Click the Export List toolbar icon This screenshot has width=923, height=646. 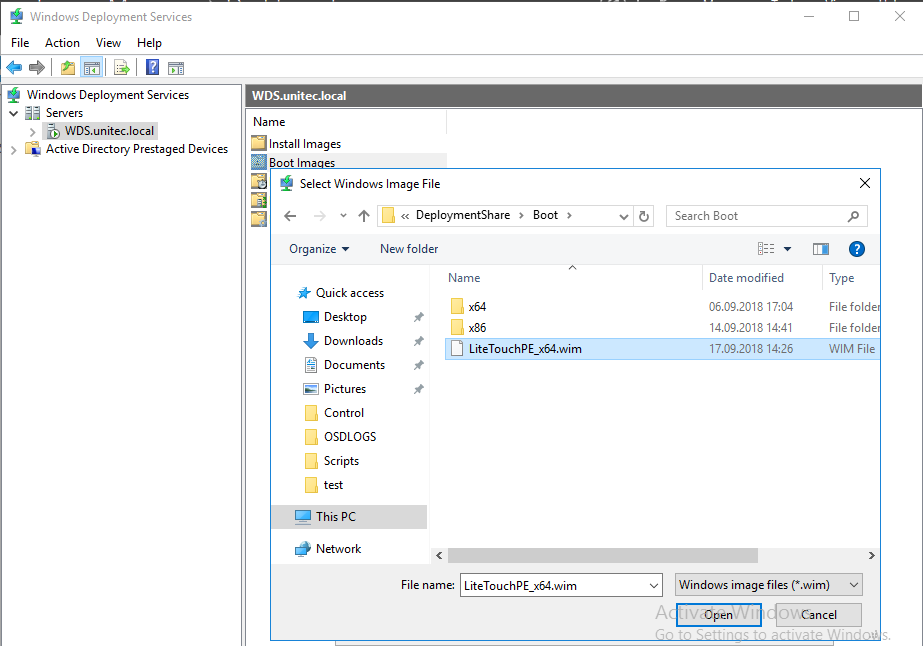(x=122, y=68)
